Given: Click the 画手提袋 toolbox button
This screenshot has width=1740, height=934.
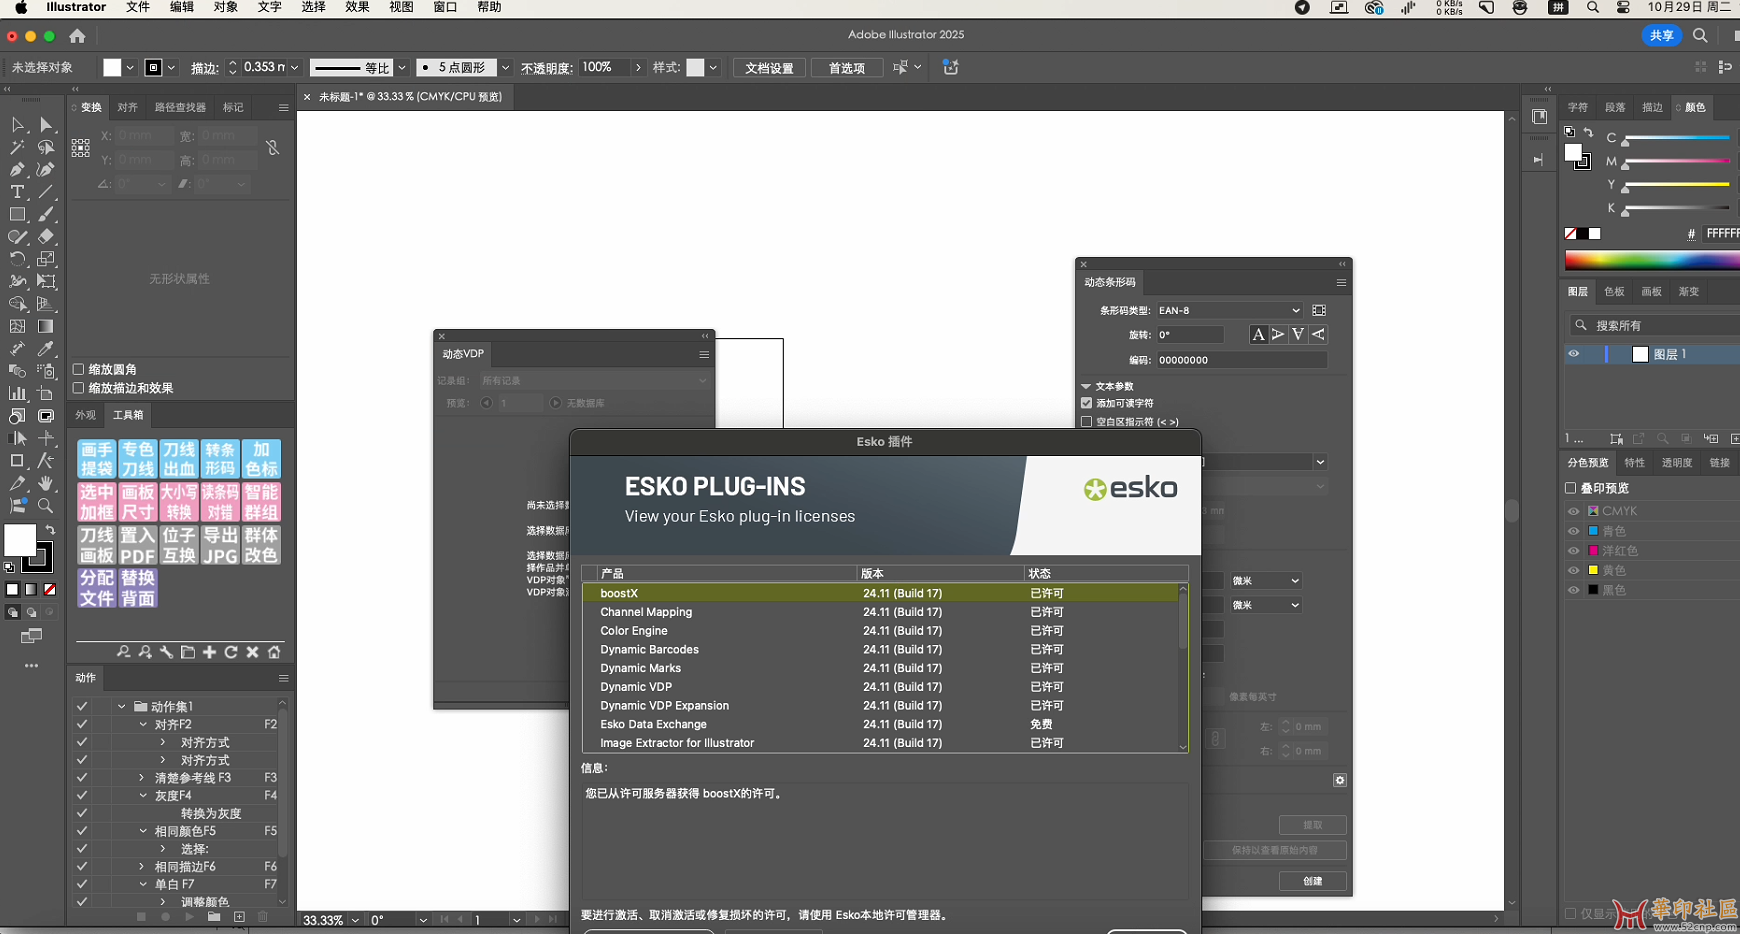Looking at the screenshot, I should coord(97,459).
